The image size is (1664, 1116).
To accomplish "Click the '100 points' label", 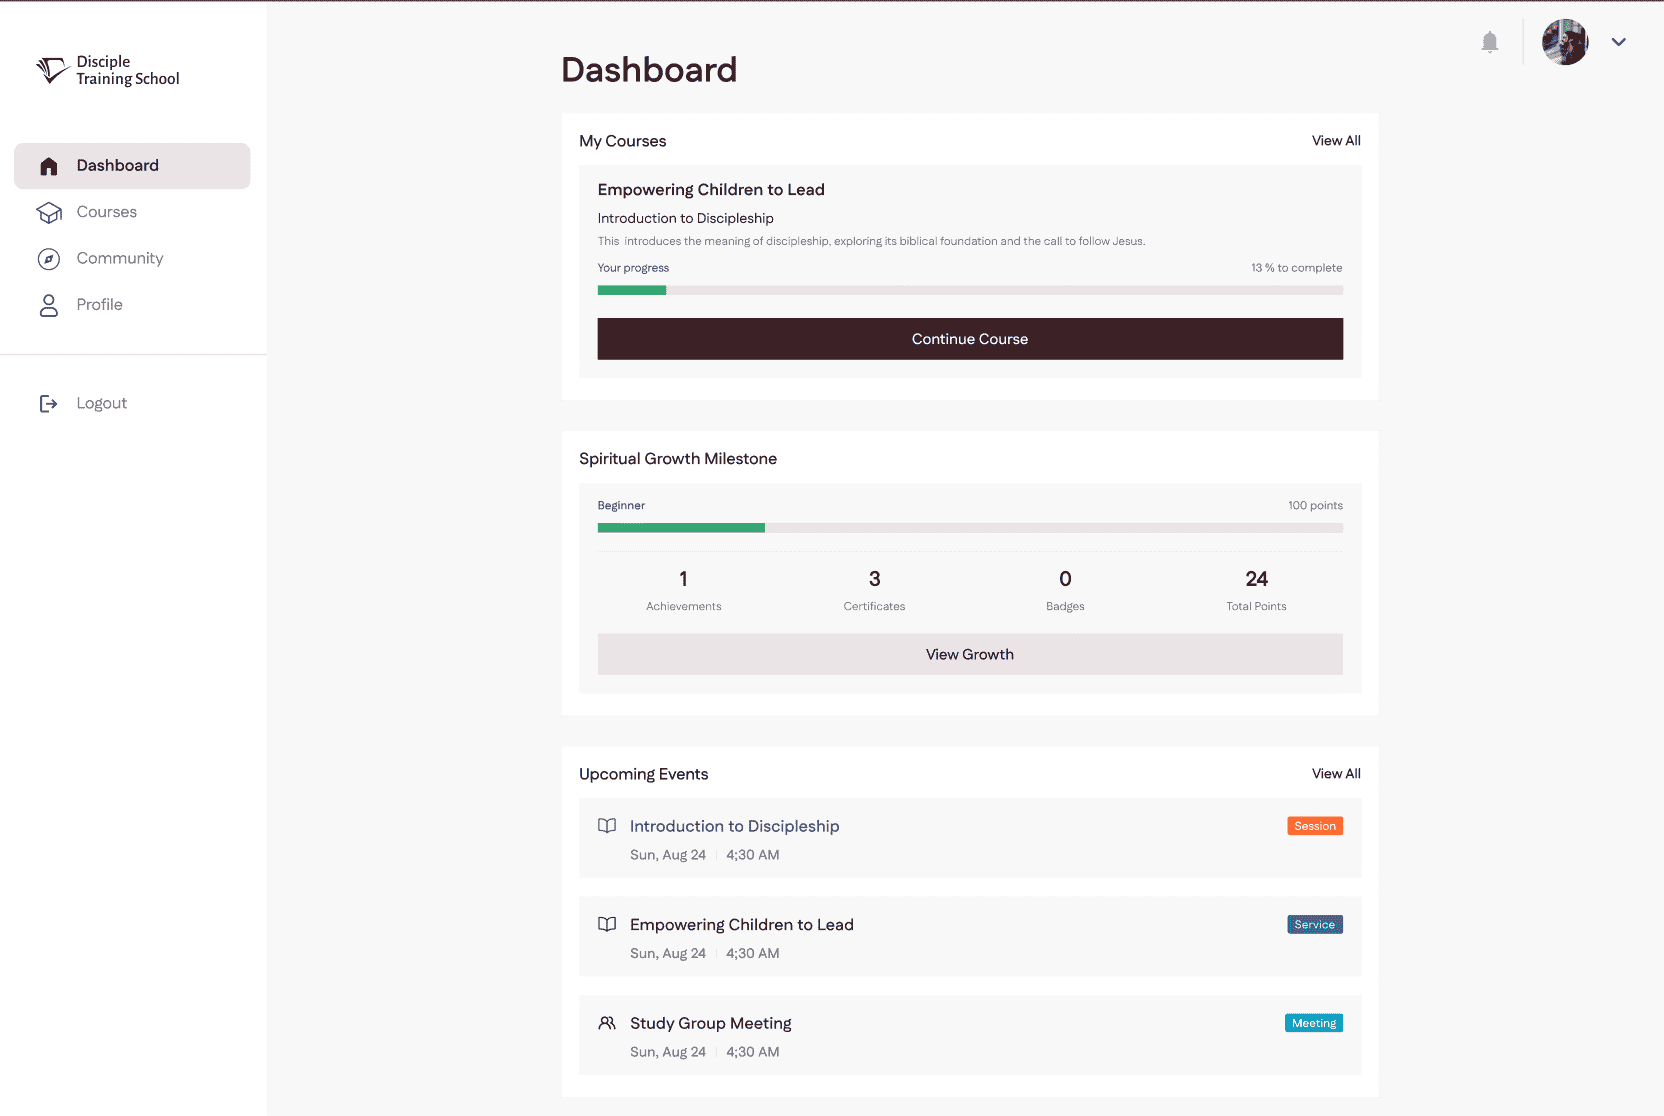I will click(x=1315, y=506).
